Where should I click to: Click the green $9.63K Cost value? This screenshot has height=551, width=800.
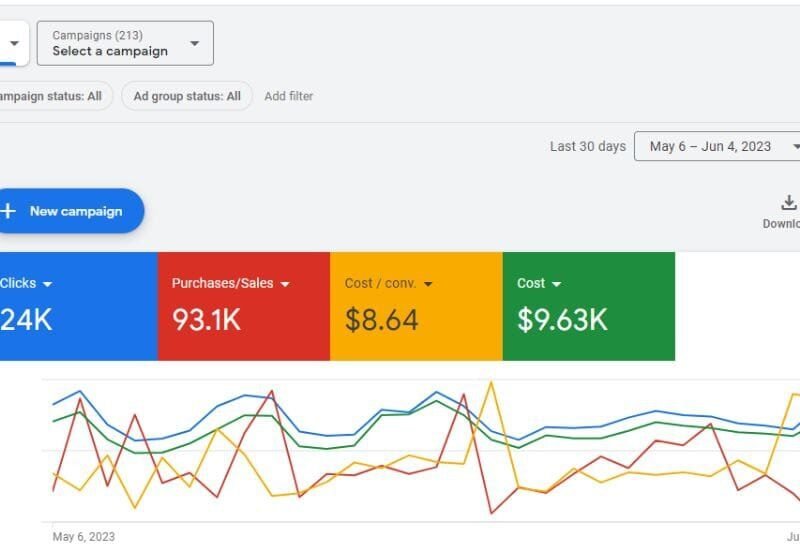pyautogui.click(x=562, y=320)
